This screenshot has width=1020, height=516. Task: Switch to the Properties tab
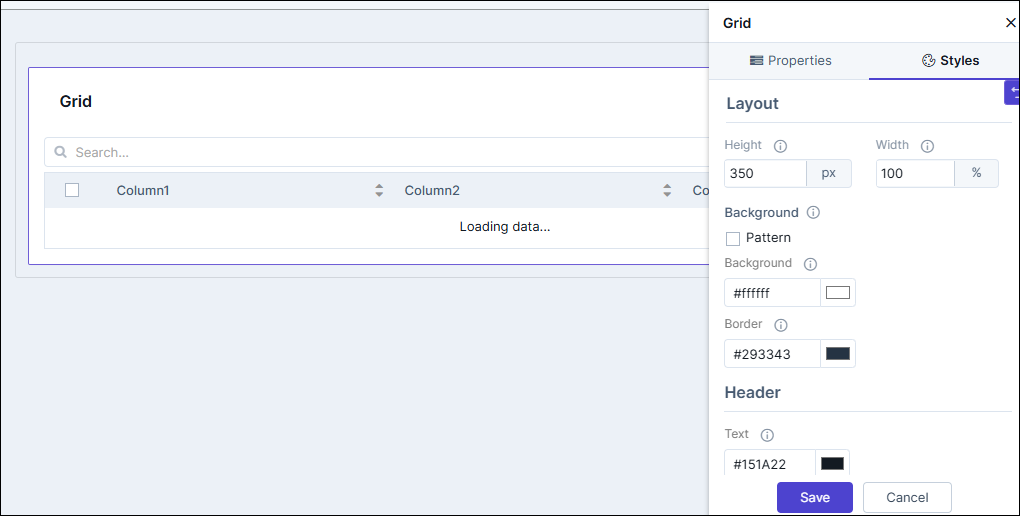point(789,61)
